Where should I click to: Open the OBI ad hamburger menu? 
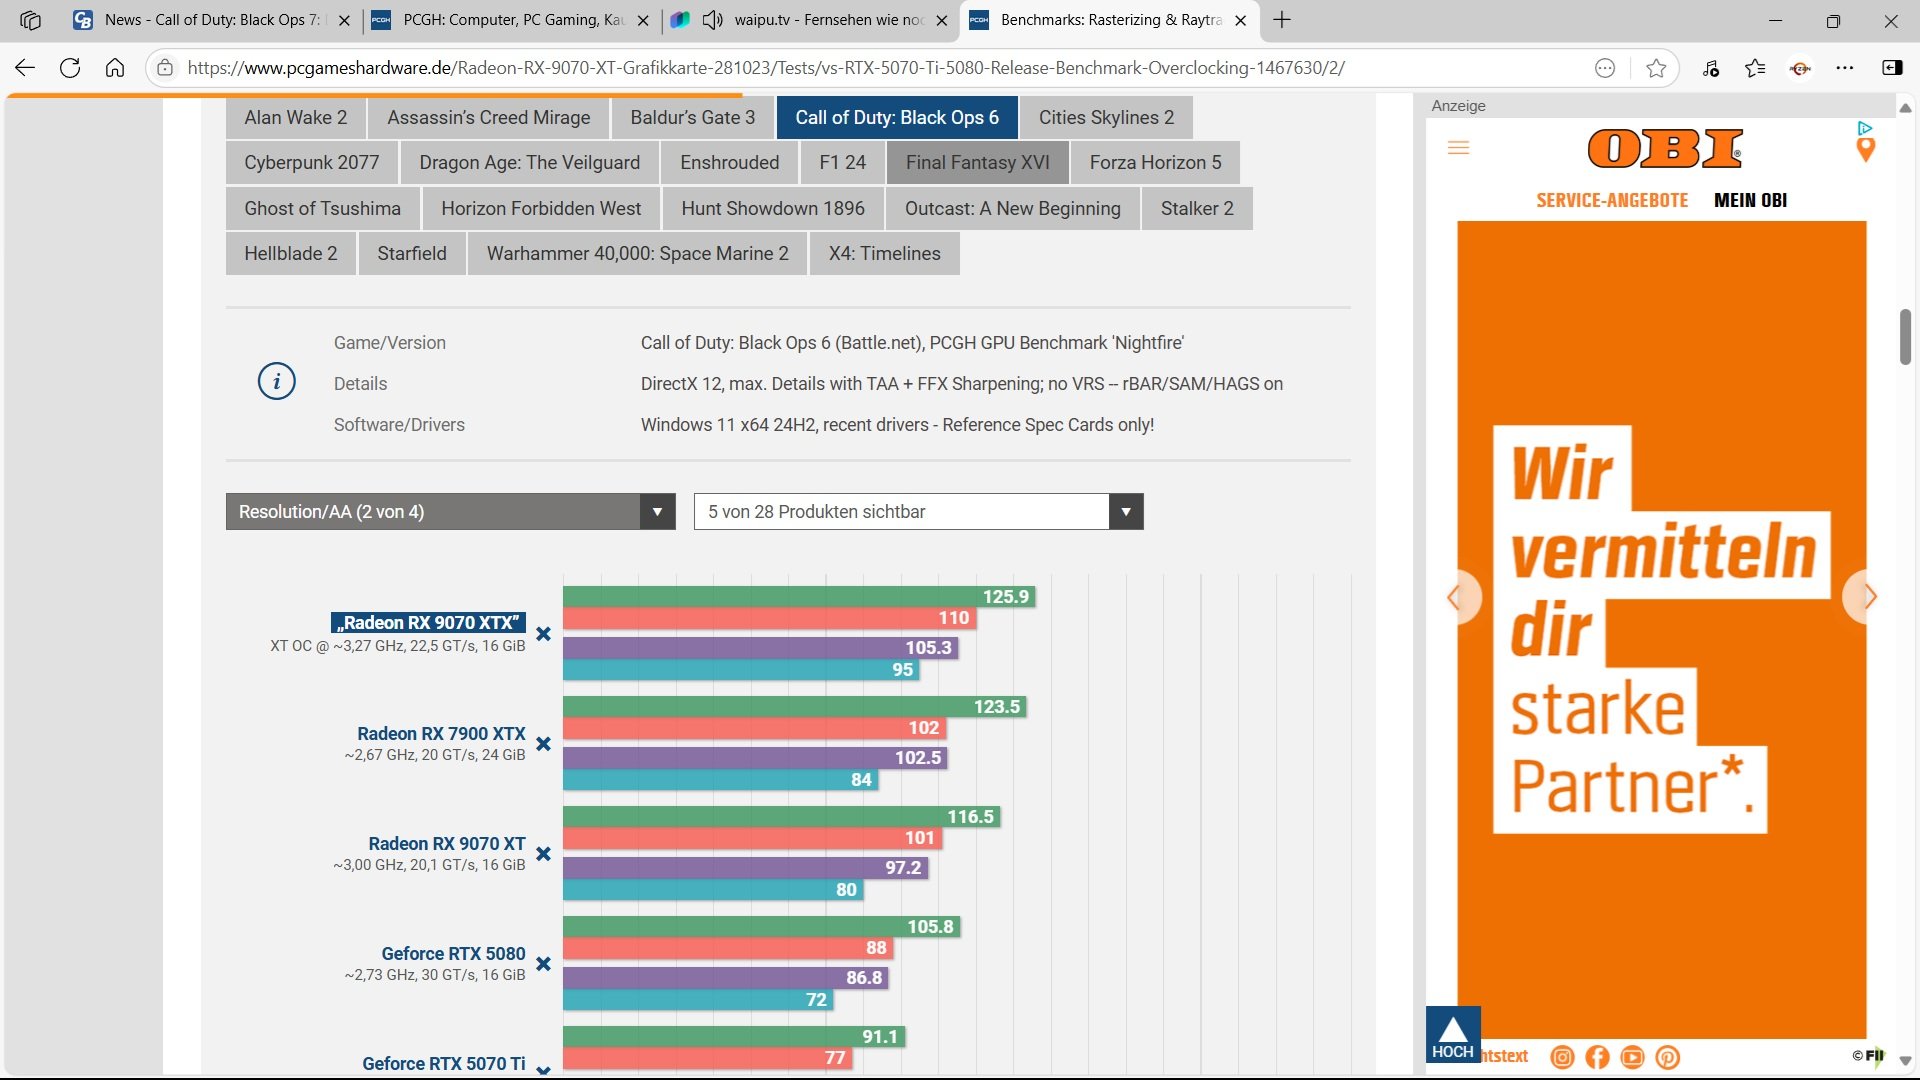coord(1458,148)
